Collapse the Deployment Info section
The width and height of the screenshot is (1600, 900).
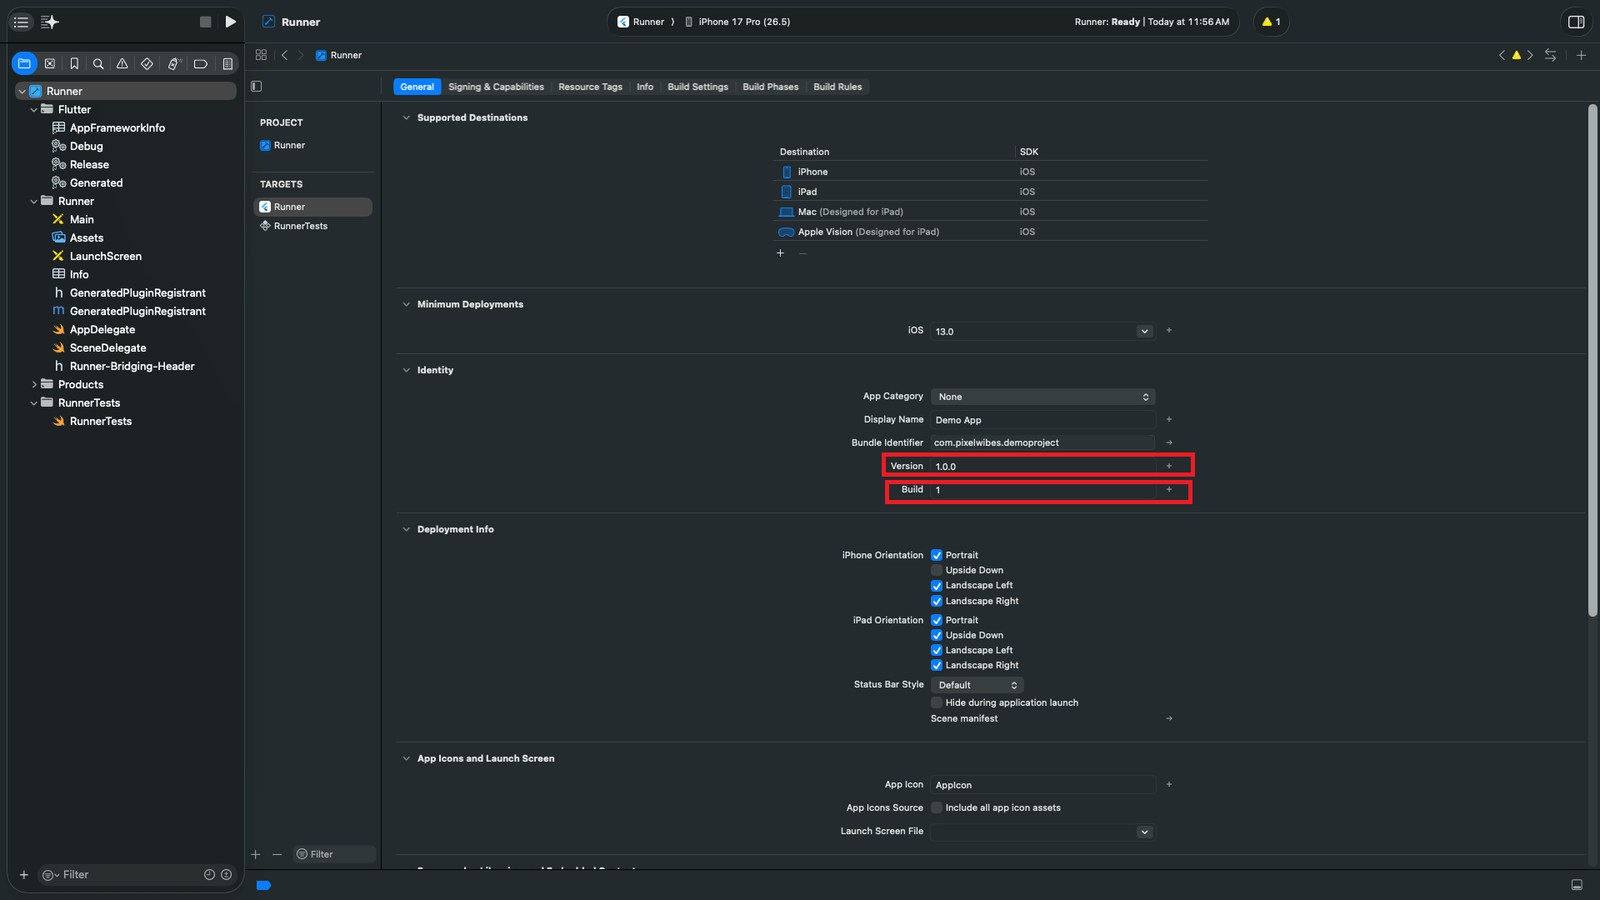tap(406, 530)
